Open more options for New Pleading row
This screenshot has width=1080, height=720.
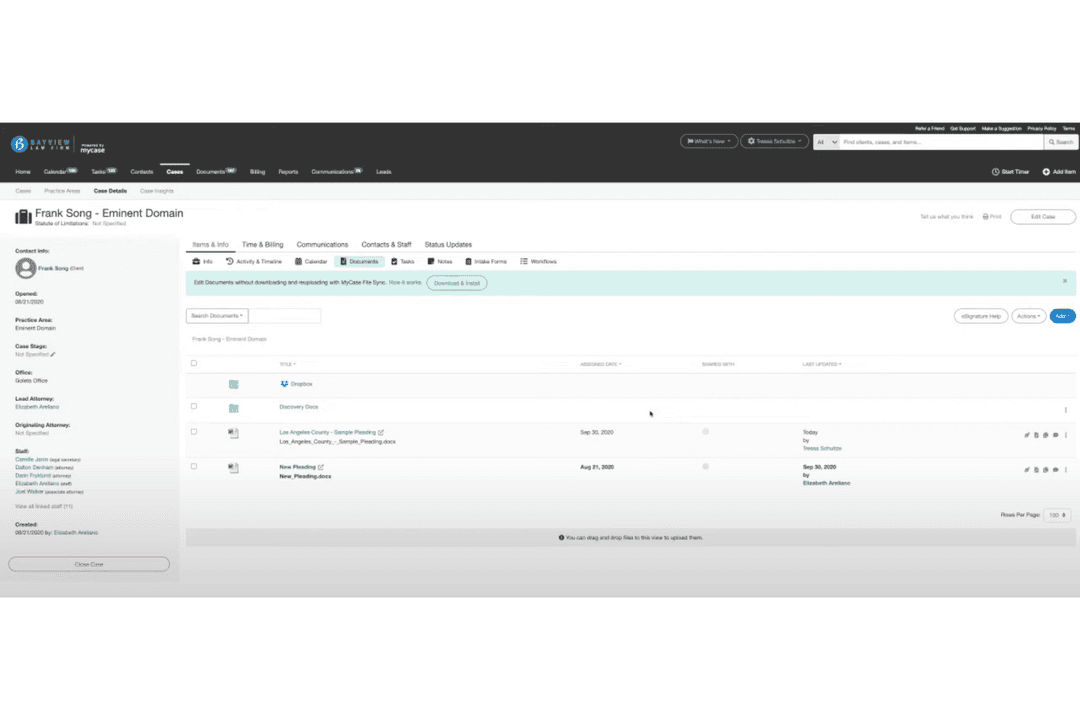point(1066,470)
